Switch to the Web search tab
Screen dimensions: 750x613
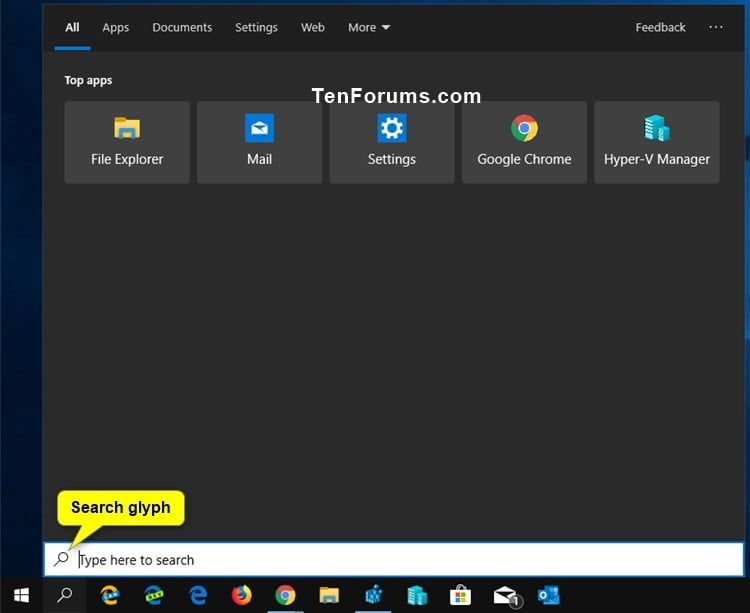[312, 27]
